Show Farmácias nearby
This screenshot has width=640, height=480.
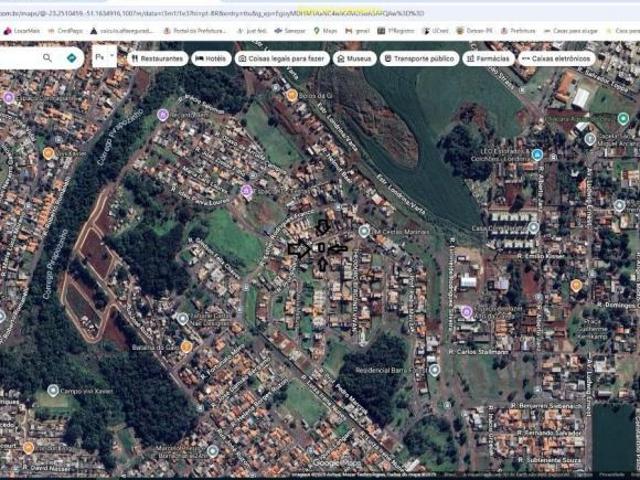click(489, 59)
